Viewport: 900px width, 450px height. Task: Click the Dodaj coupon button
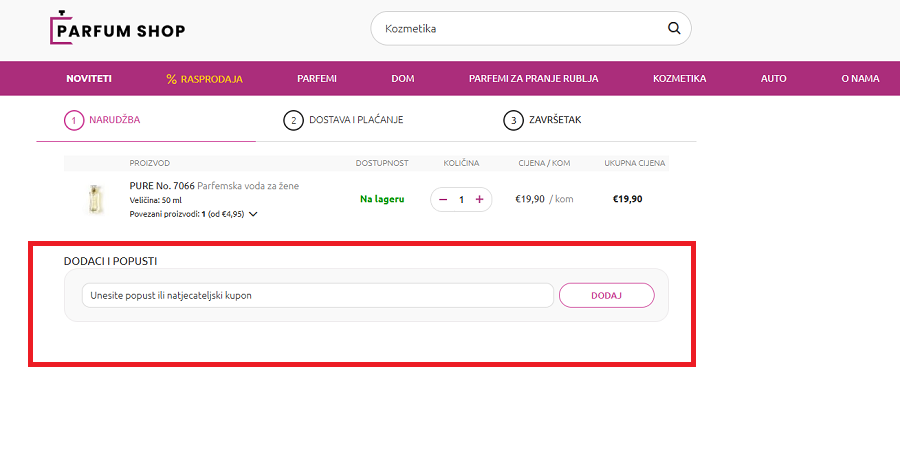pos(606,295)
